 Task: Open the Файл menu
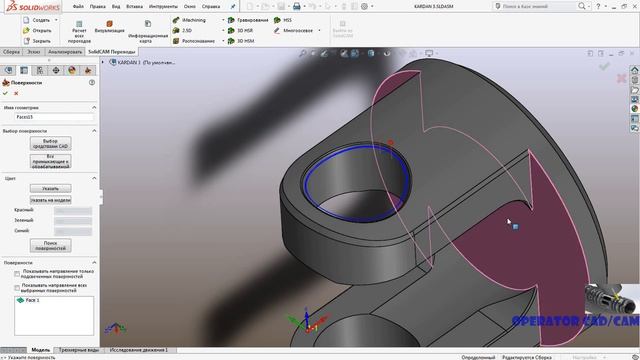coord(78,7)
